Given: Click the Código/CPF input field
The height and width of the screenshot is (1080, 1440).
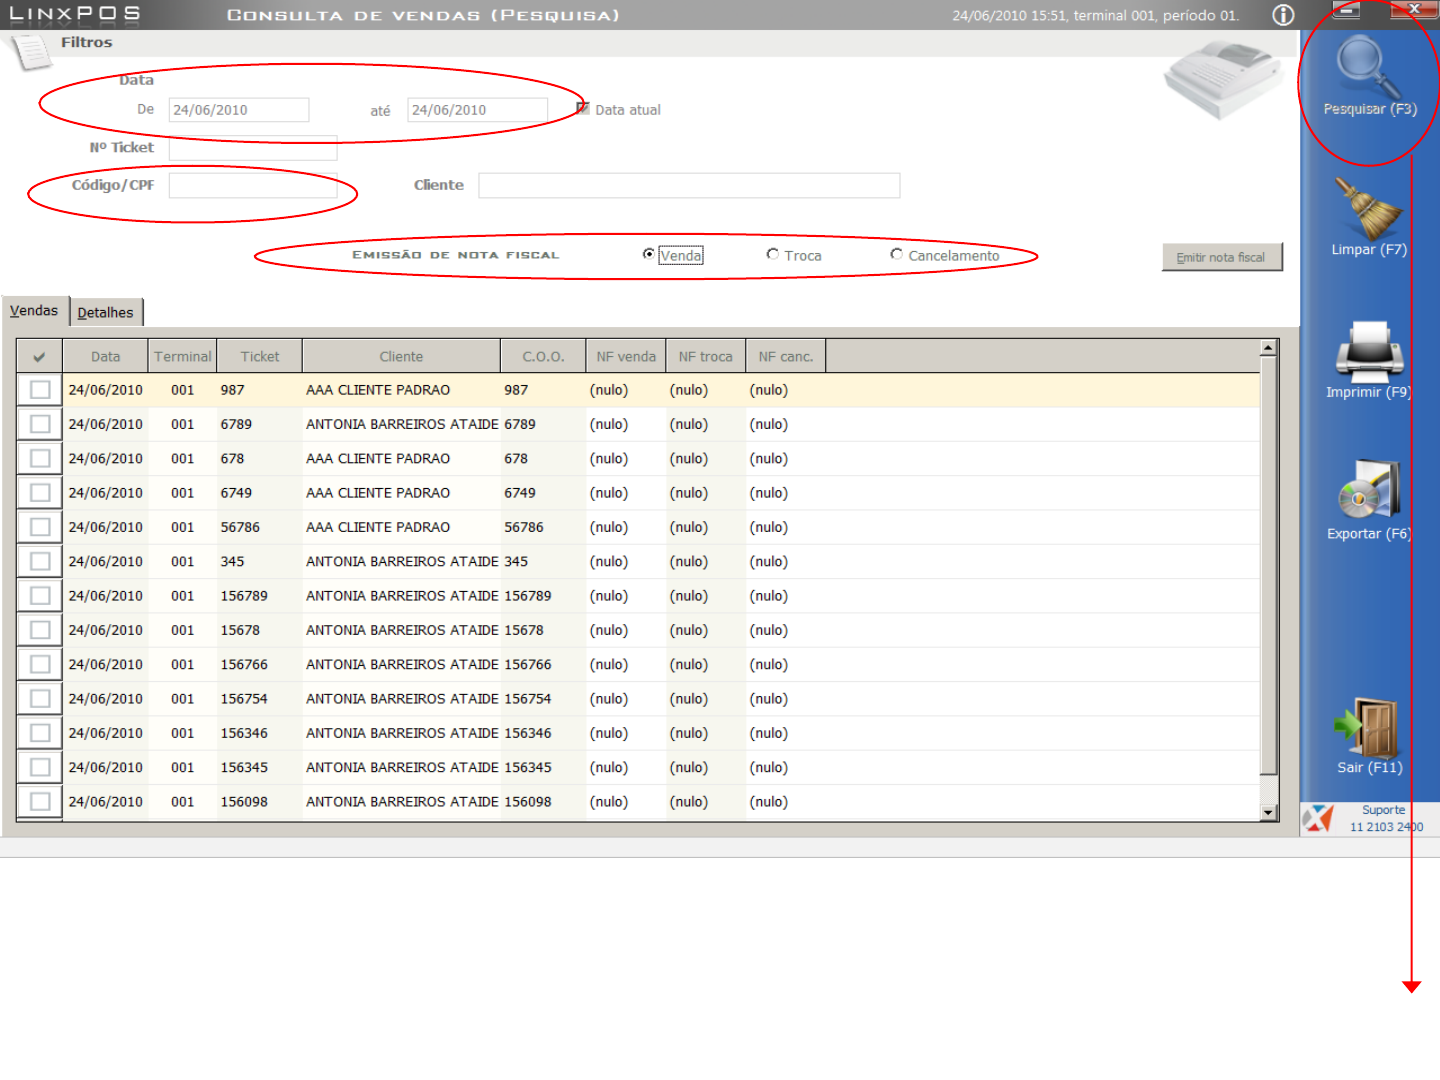Looking at the screenshot, I should point(253,185).
